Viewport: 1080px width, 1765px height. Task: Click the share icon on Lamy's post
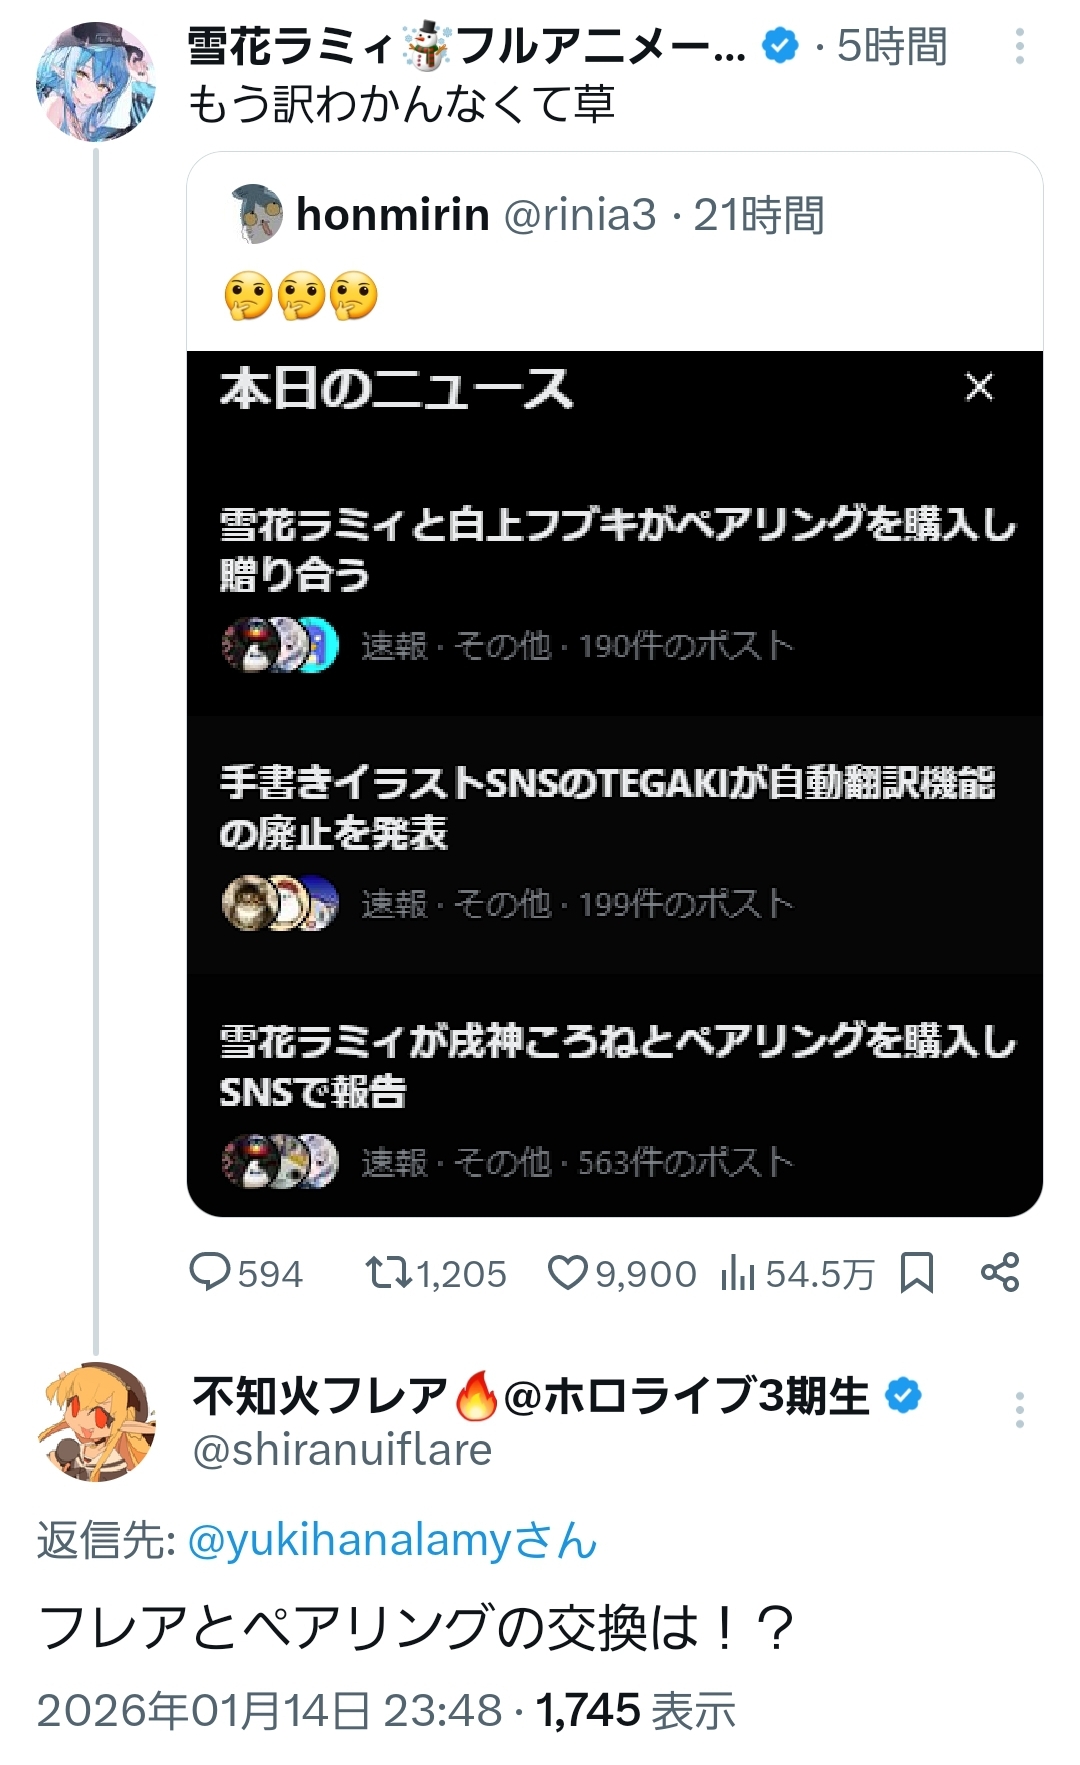tap(1000, 1273)
